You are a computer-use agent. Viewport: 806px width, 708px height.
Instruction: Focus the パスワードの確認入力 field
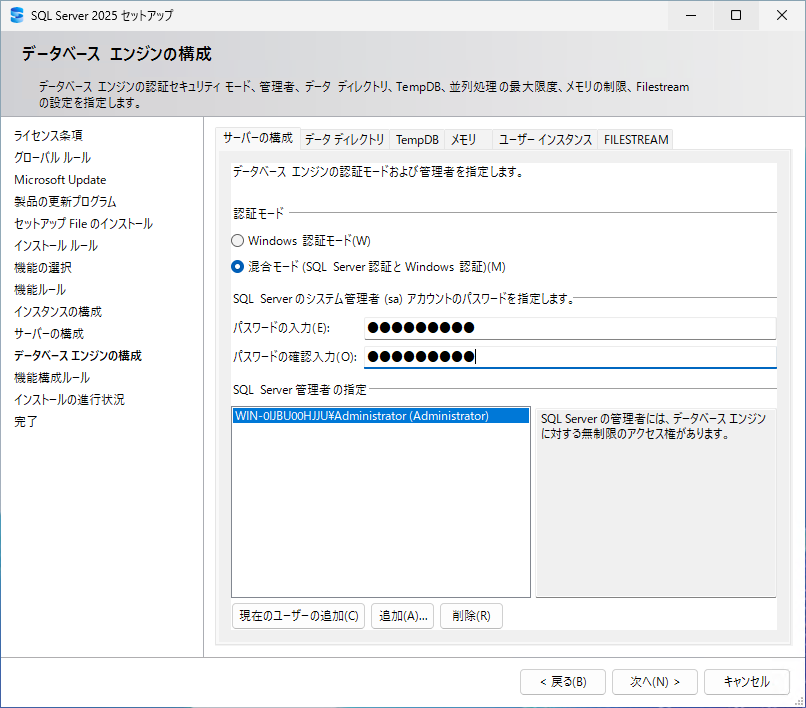pyautogui.click(x=570, y=357)
